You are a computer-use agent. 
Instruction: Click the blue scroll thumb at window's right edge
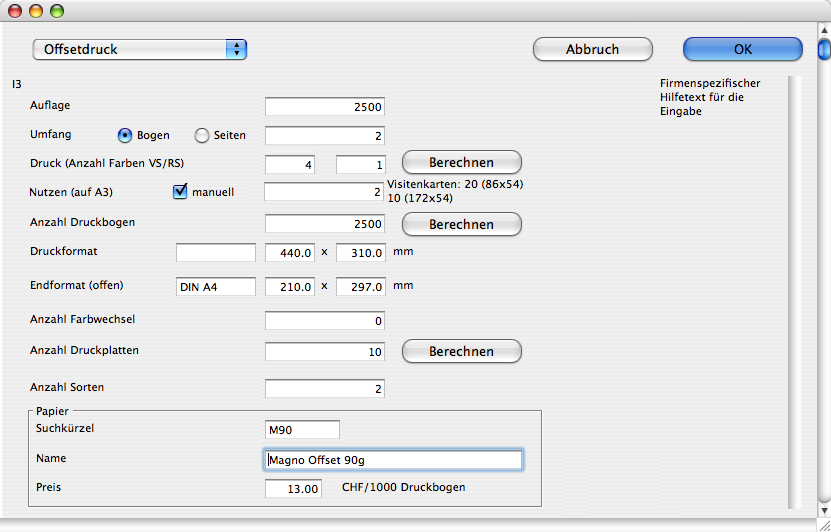[823, 49]
